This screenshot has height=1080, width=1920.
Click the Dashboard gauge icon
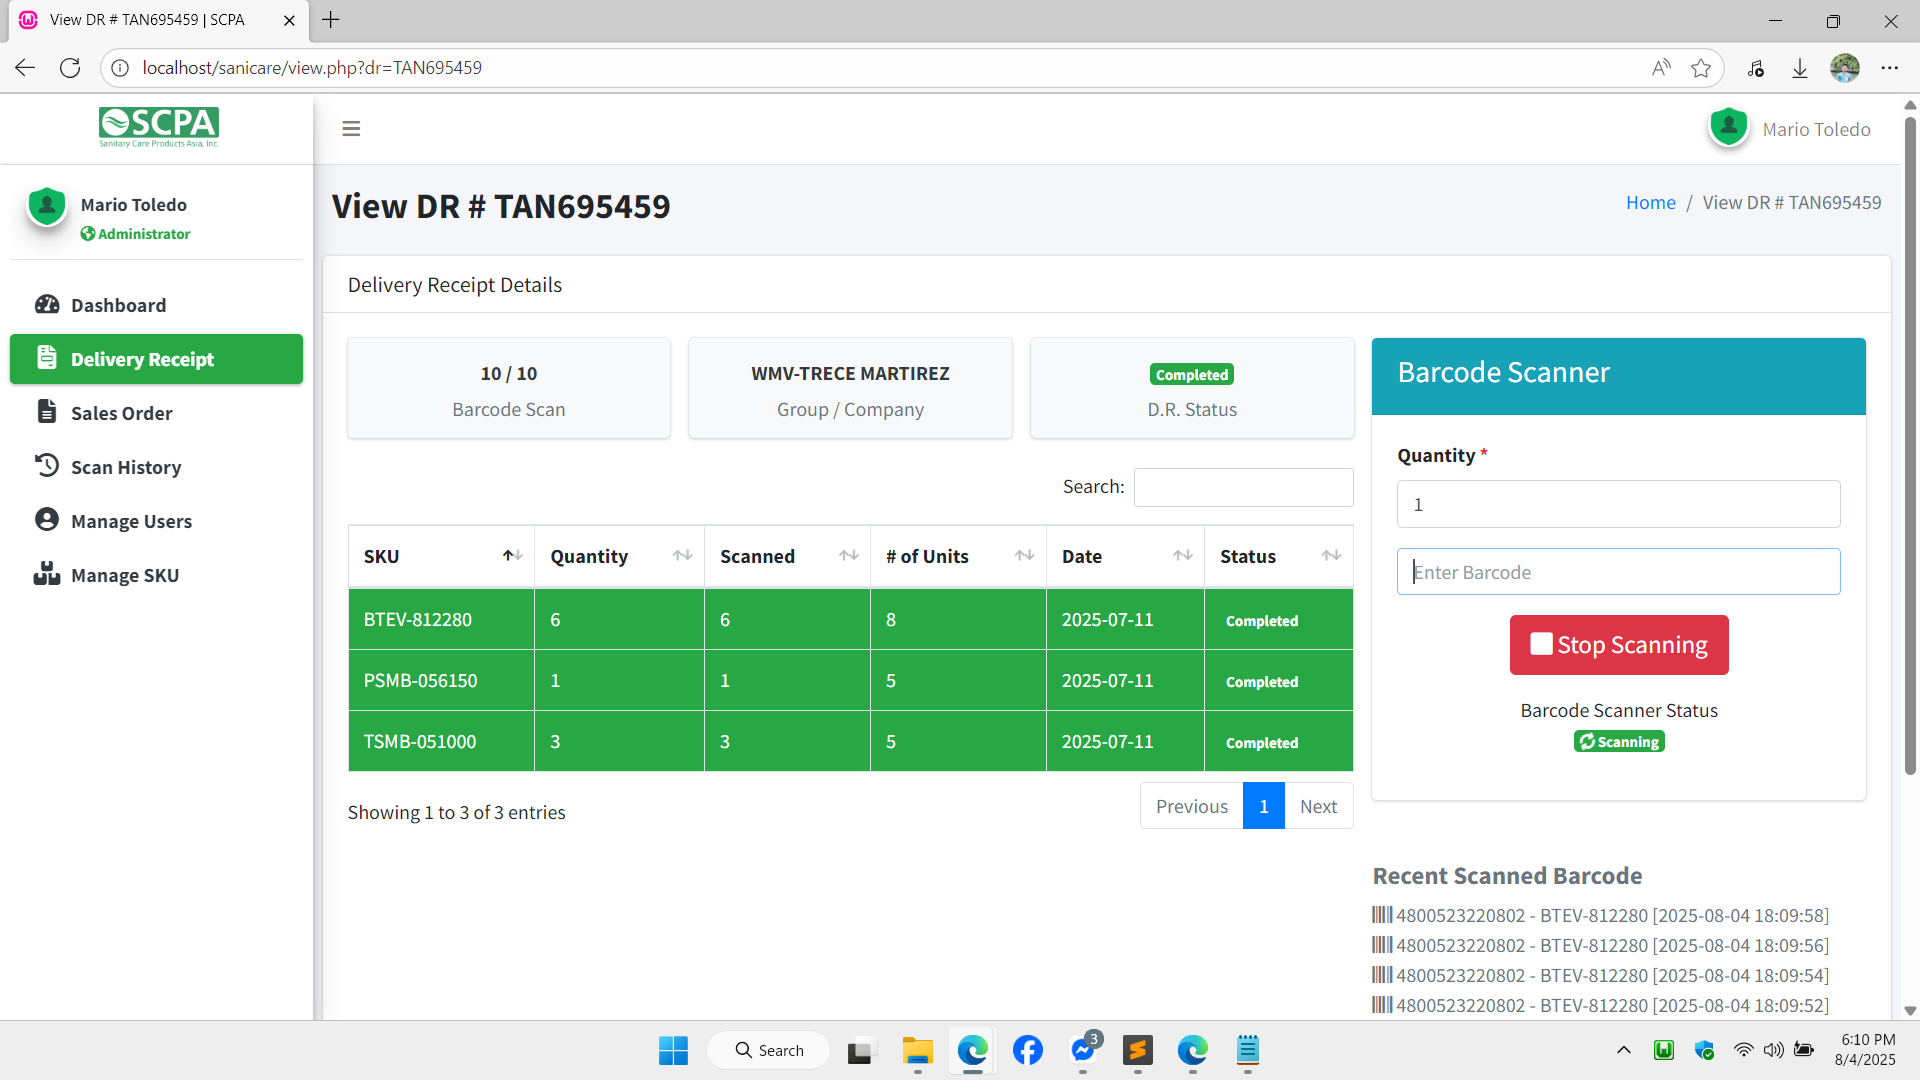click(x=47, y=305)
